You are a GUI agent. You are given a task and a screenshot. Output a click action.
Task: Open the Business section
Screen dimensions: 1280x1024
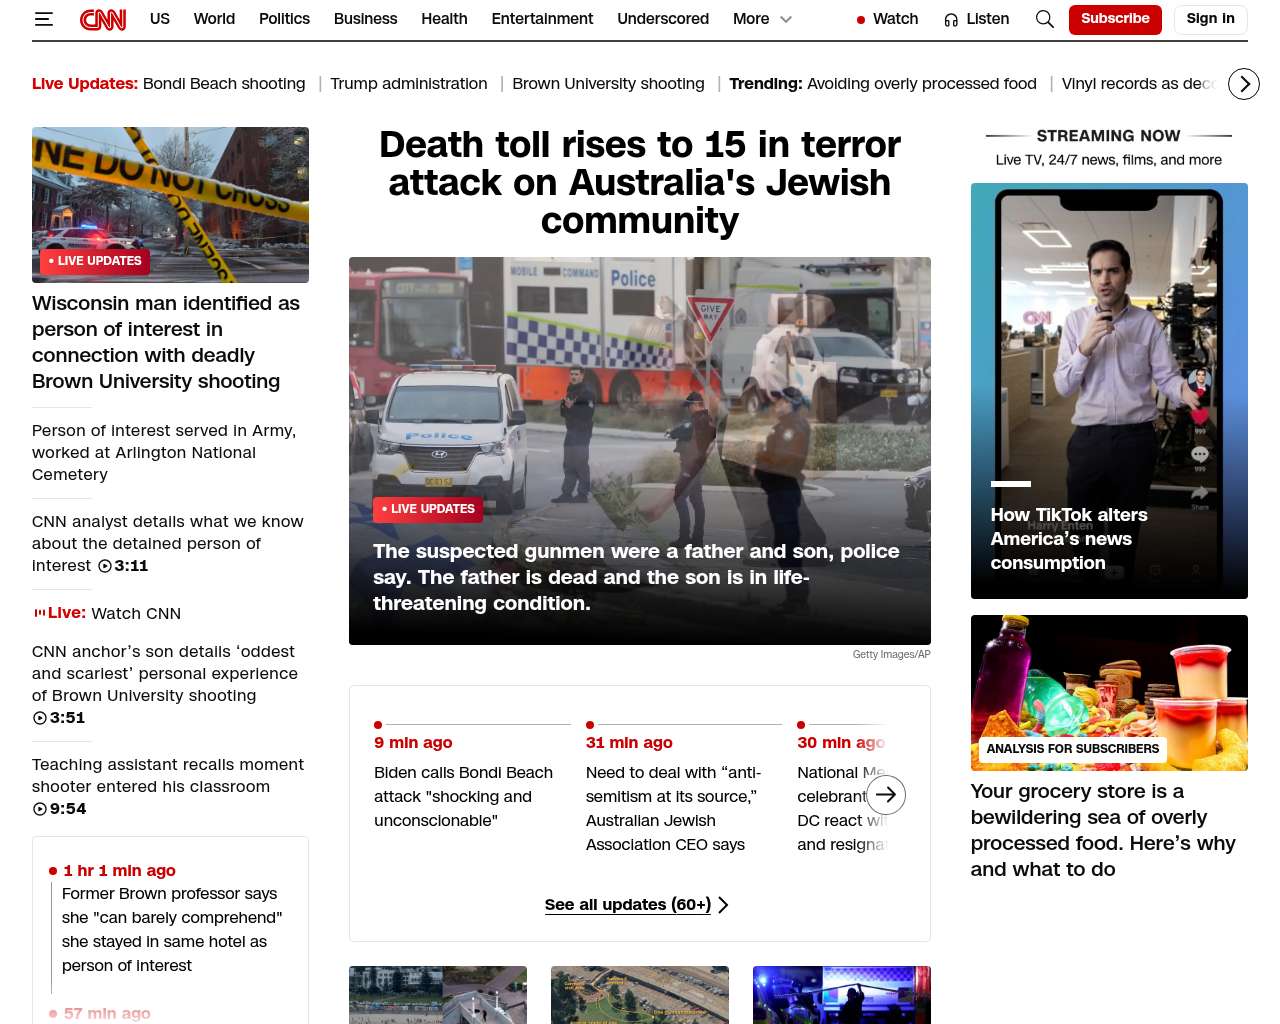click(365, 19)
